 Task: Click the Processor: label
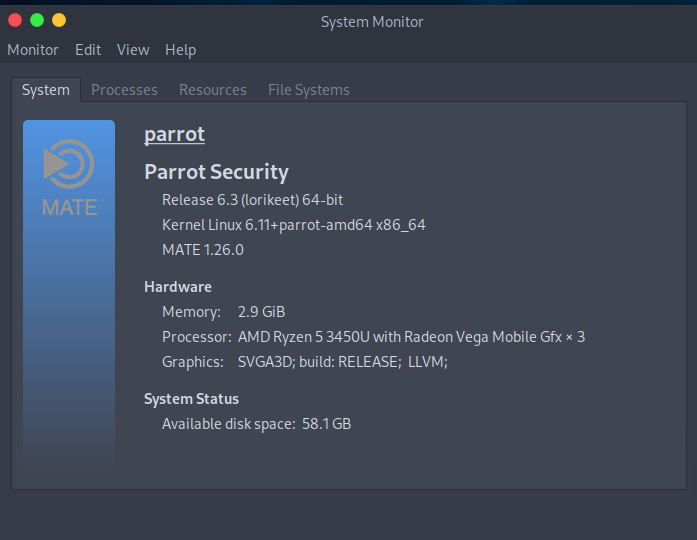pyautogui.click(x=197, y=337)
